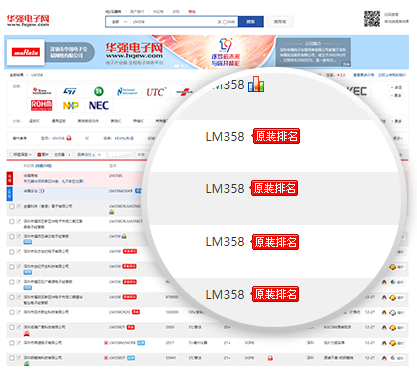Click the blue search button
The image size is (417, 379).
[x=251, y=22]
